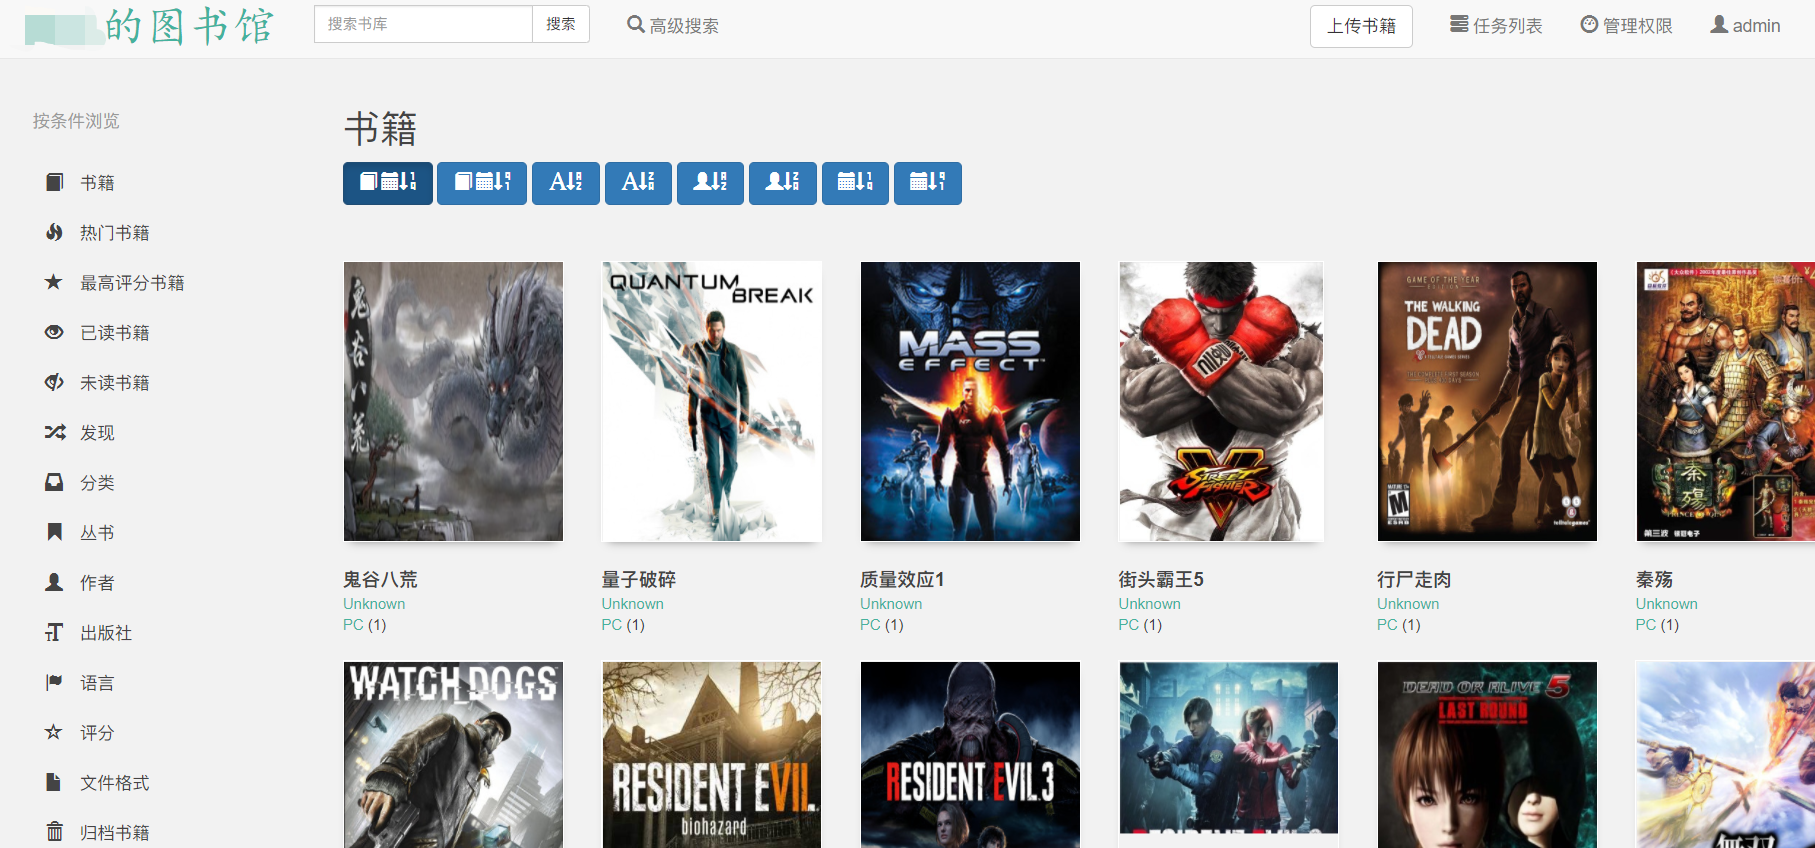Open 任务列表 task list
This screenshot has width=1815, height=848.
click(1496, 26)
